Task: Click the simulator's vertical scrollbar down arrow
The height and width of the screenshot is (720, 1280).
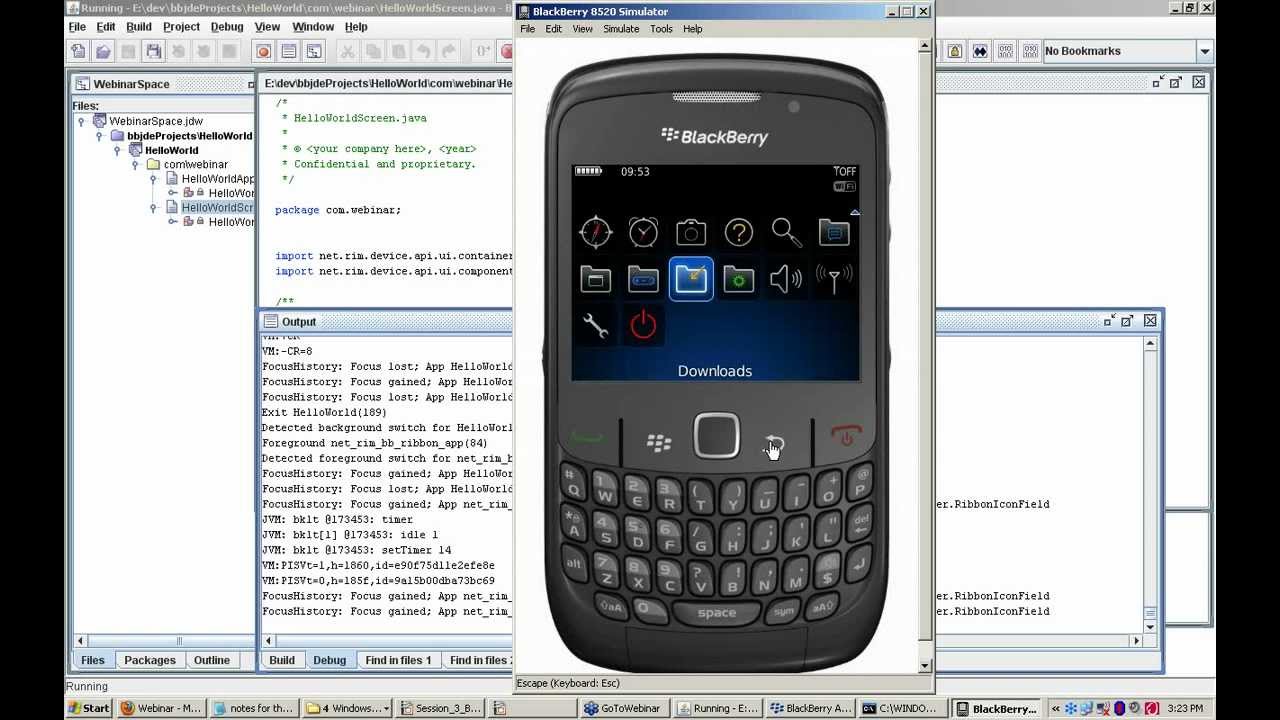Action: click(924, 665)
